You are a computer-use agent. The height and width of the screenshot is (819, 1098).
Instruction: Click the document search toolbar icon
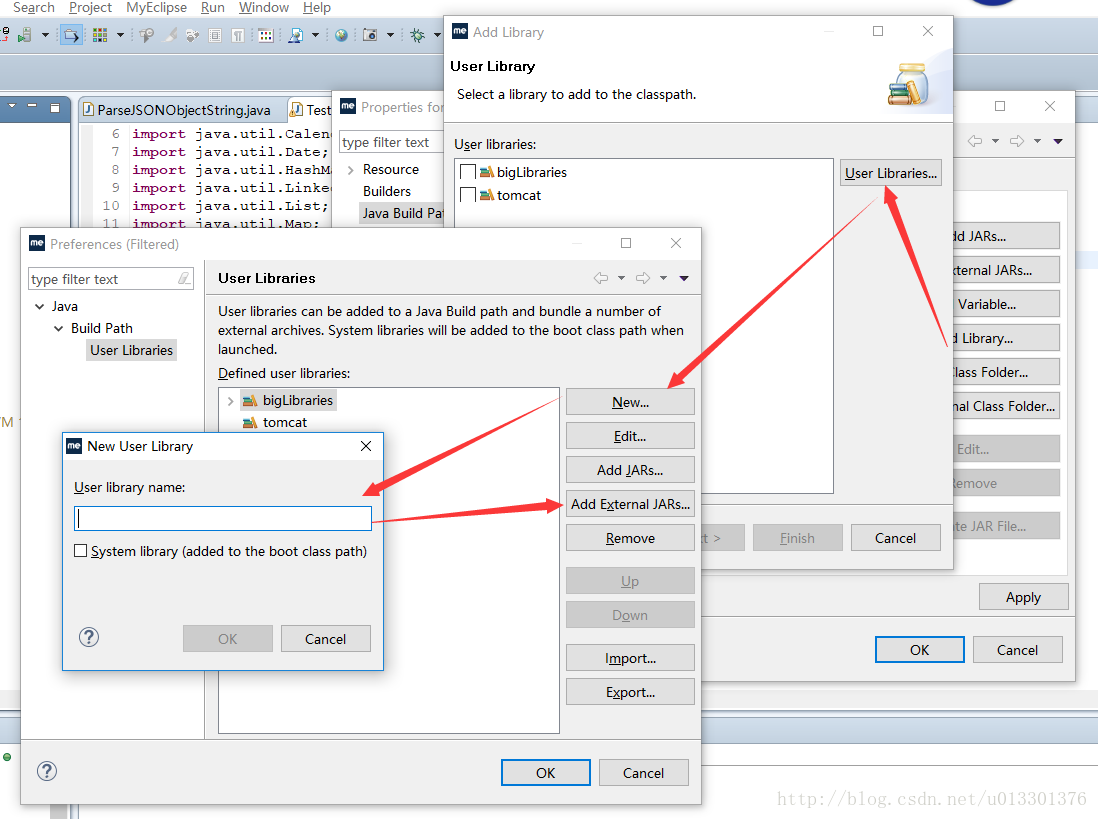point(296,35)
